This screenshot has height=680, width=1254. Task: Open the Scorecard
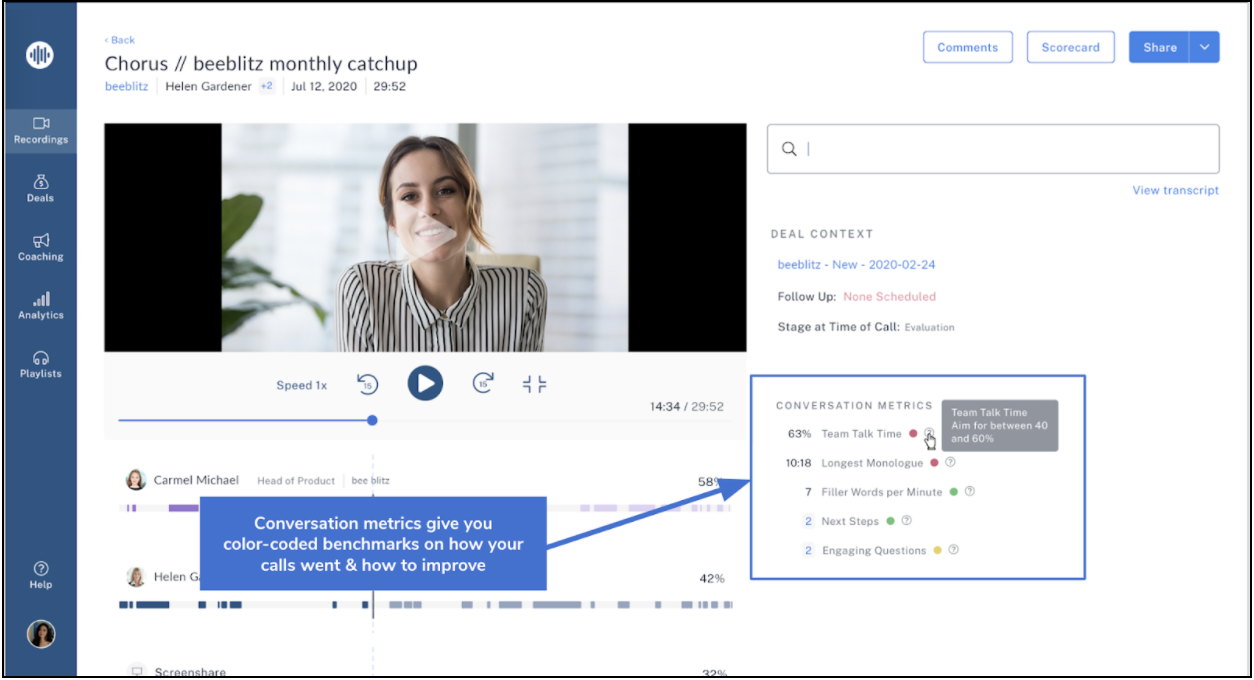point(1070,47)
